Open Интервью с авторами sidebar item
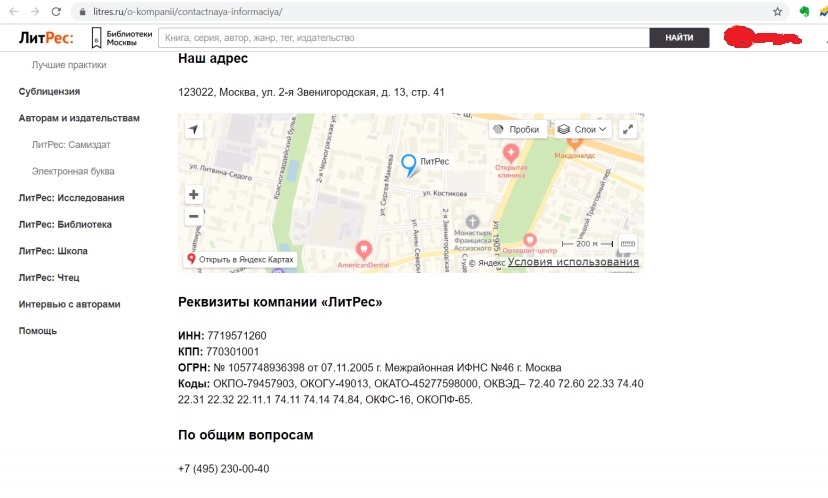The height and width of the screenshot is (498, 828). click(x=69, y=304)
